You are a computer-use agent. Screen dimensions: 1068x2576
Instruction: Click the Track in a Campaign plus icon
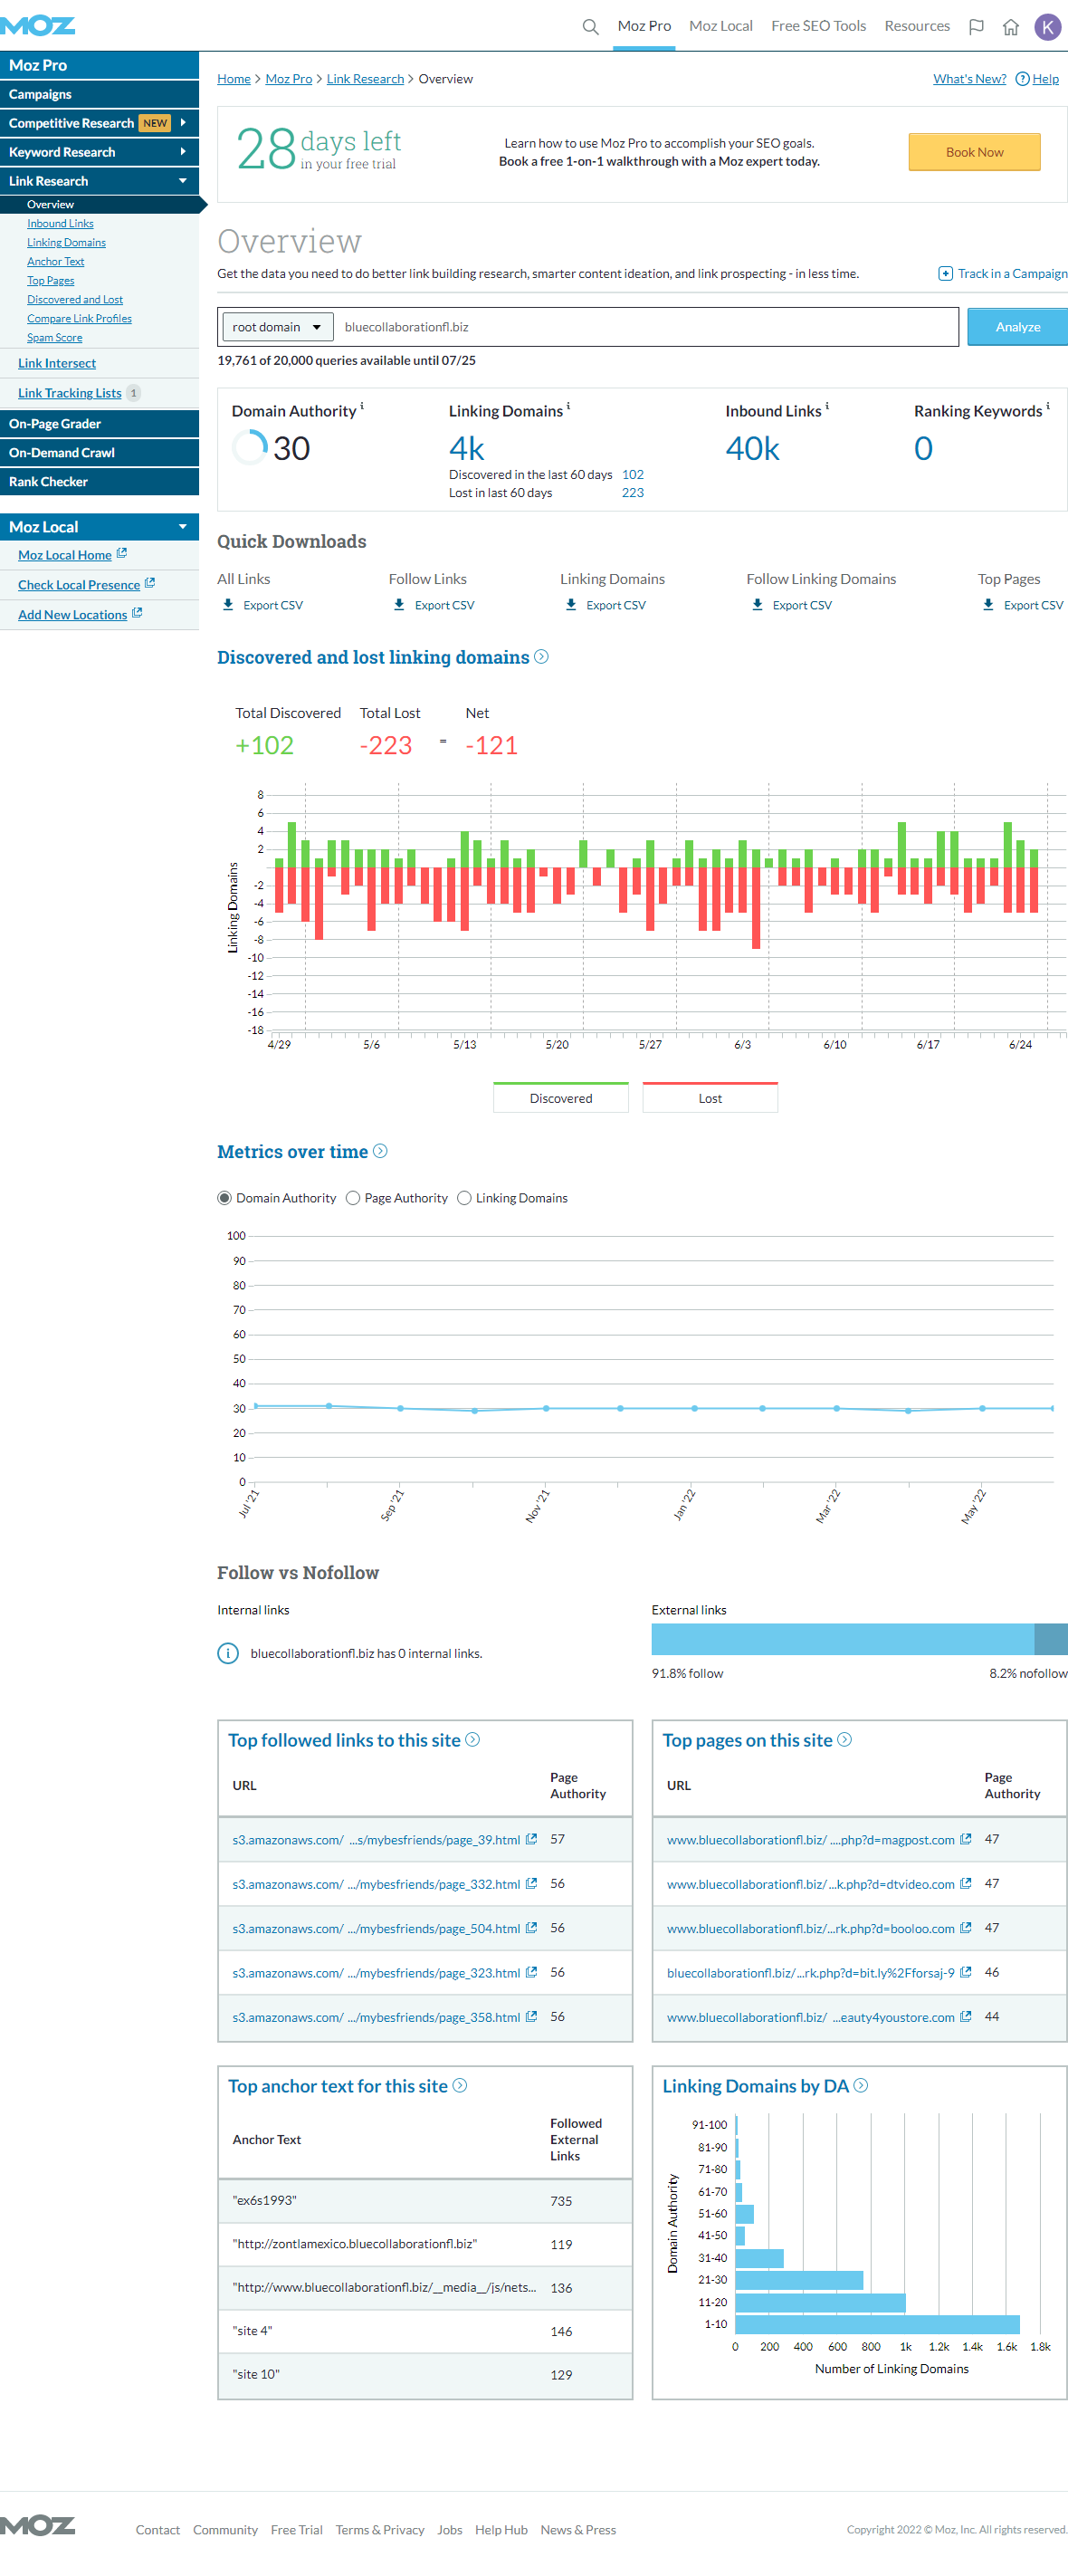(x=945, y=273)
